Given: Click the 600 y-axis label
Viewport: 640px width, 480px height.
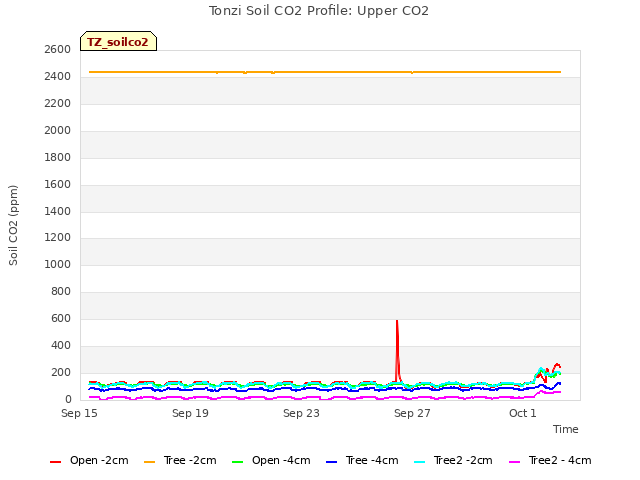Looking at the screenshot, I should tap(61, 318).
